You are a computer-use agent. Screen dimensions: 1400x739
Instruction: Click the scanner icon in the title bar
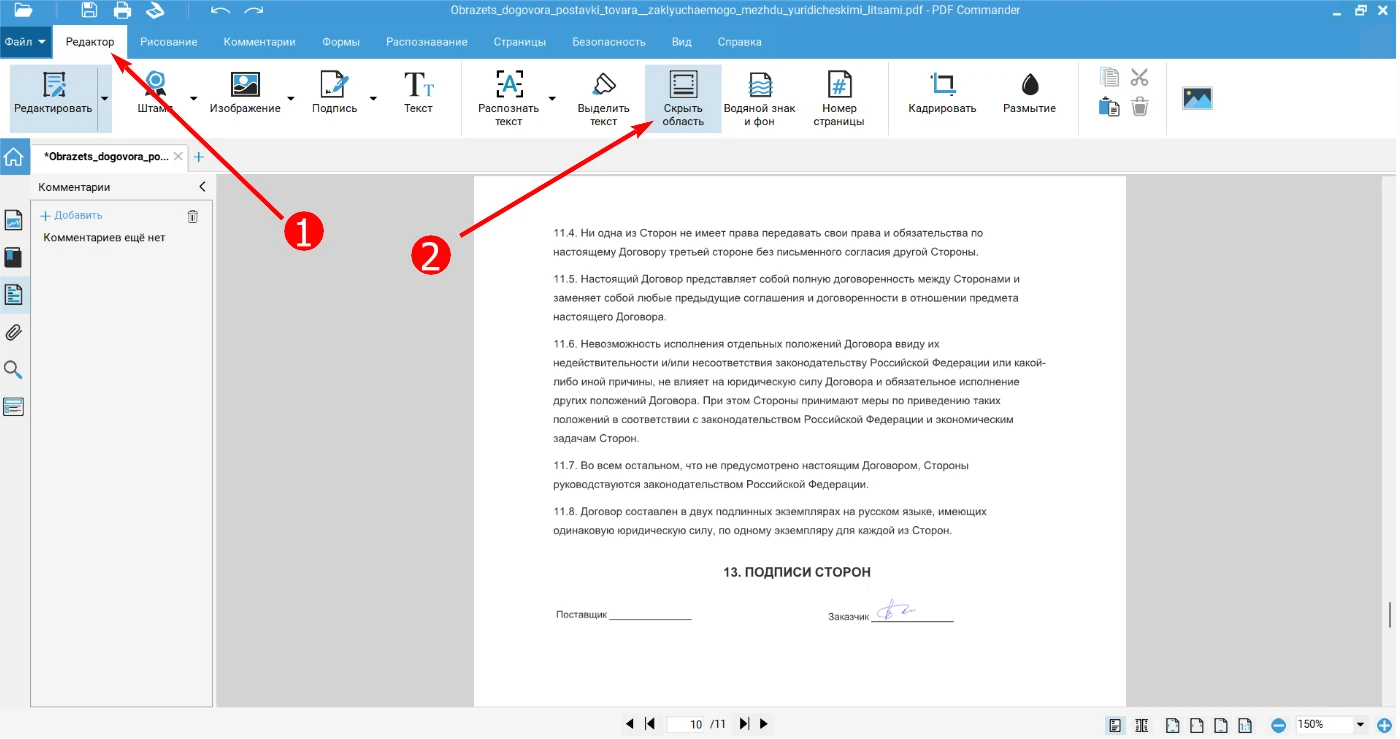pos(154,11)
